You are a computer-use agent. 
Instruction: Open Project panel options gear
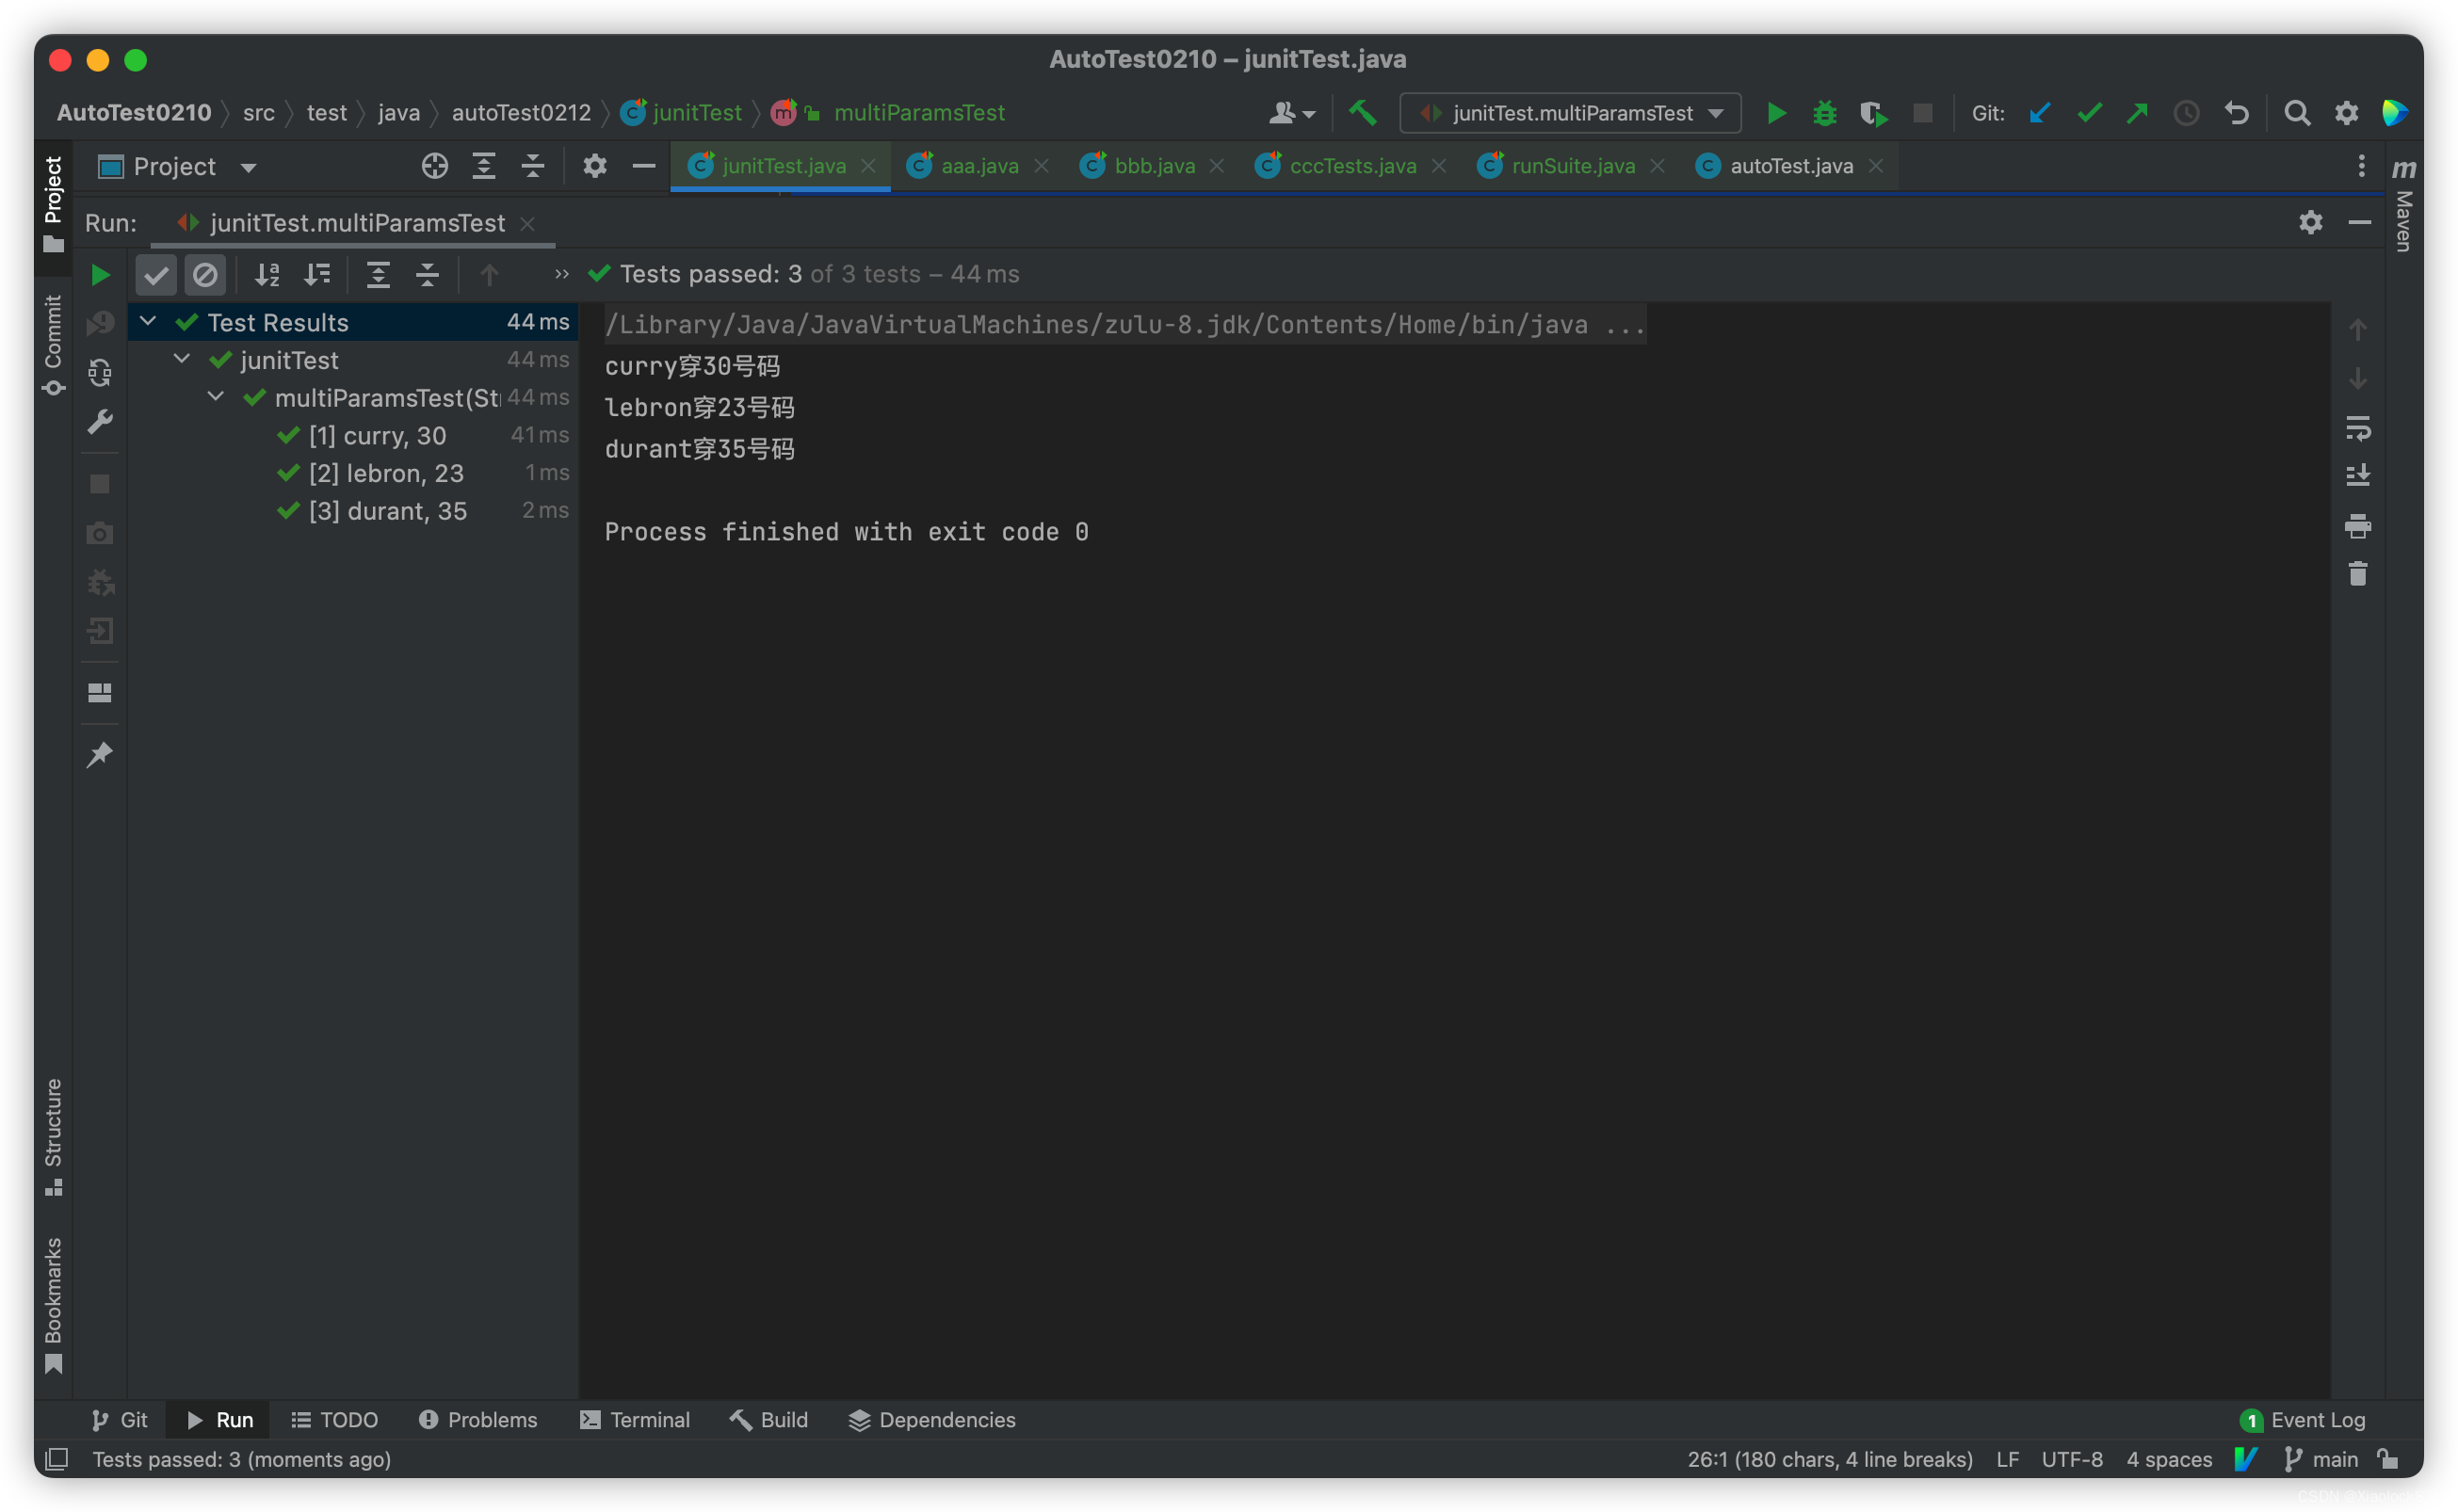(x=595, y=166)
